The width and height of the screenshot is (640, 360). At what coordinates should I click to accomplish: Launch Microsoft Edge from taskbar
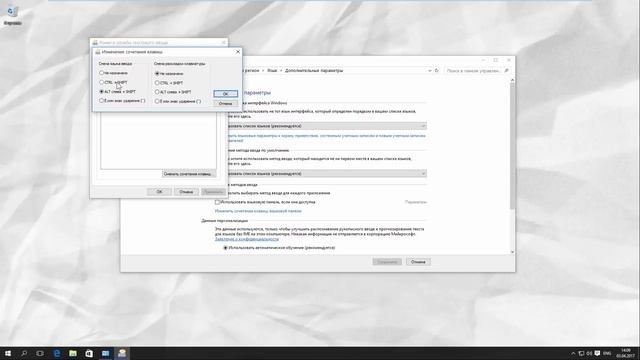(x=57, y=353)
